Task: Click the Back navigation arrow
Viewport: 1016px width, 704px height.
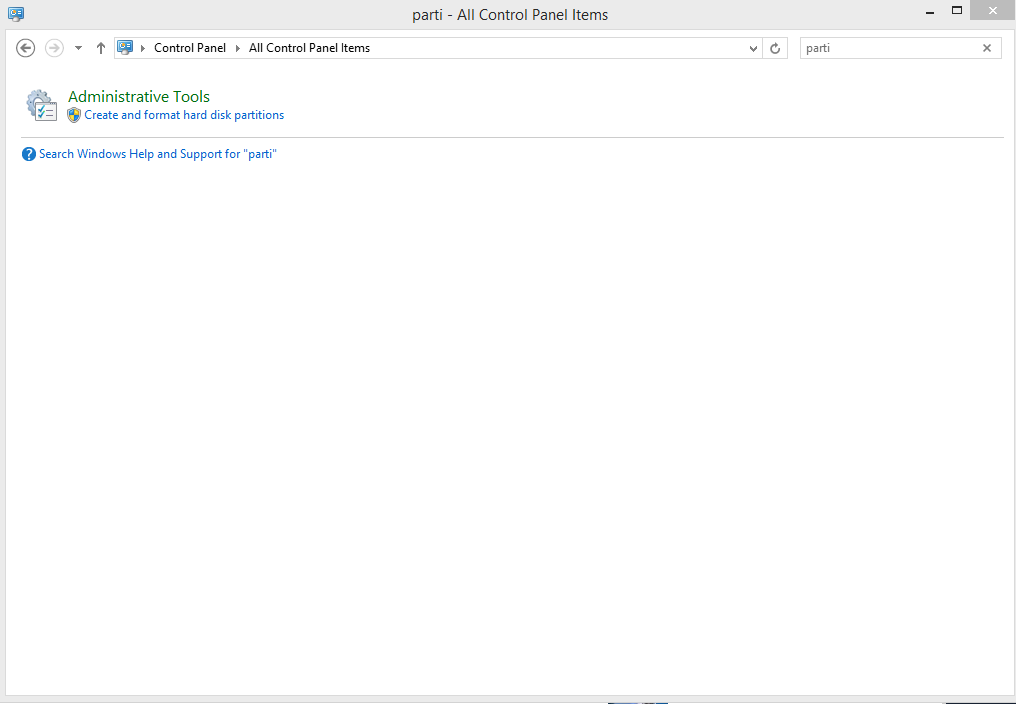Action: pyautogui.click(x=25, y=48)
